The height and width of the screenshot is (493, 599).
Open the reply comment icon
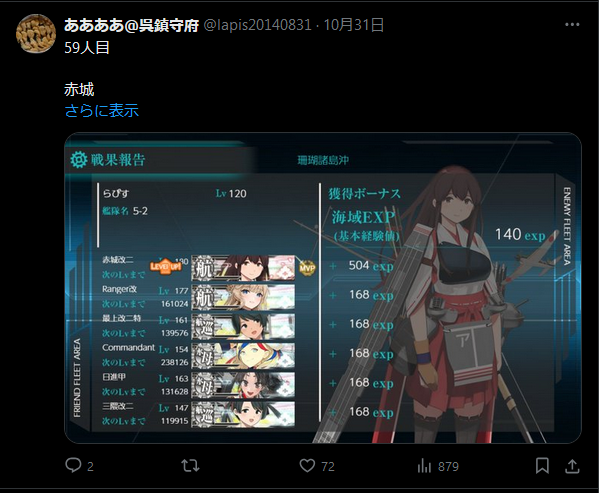pyautogui.click(x=73, y=466)
